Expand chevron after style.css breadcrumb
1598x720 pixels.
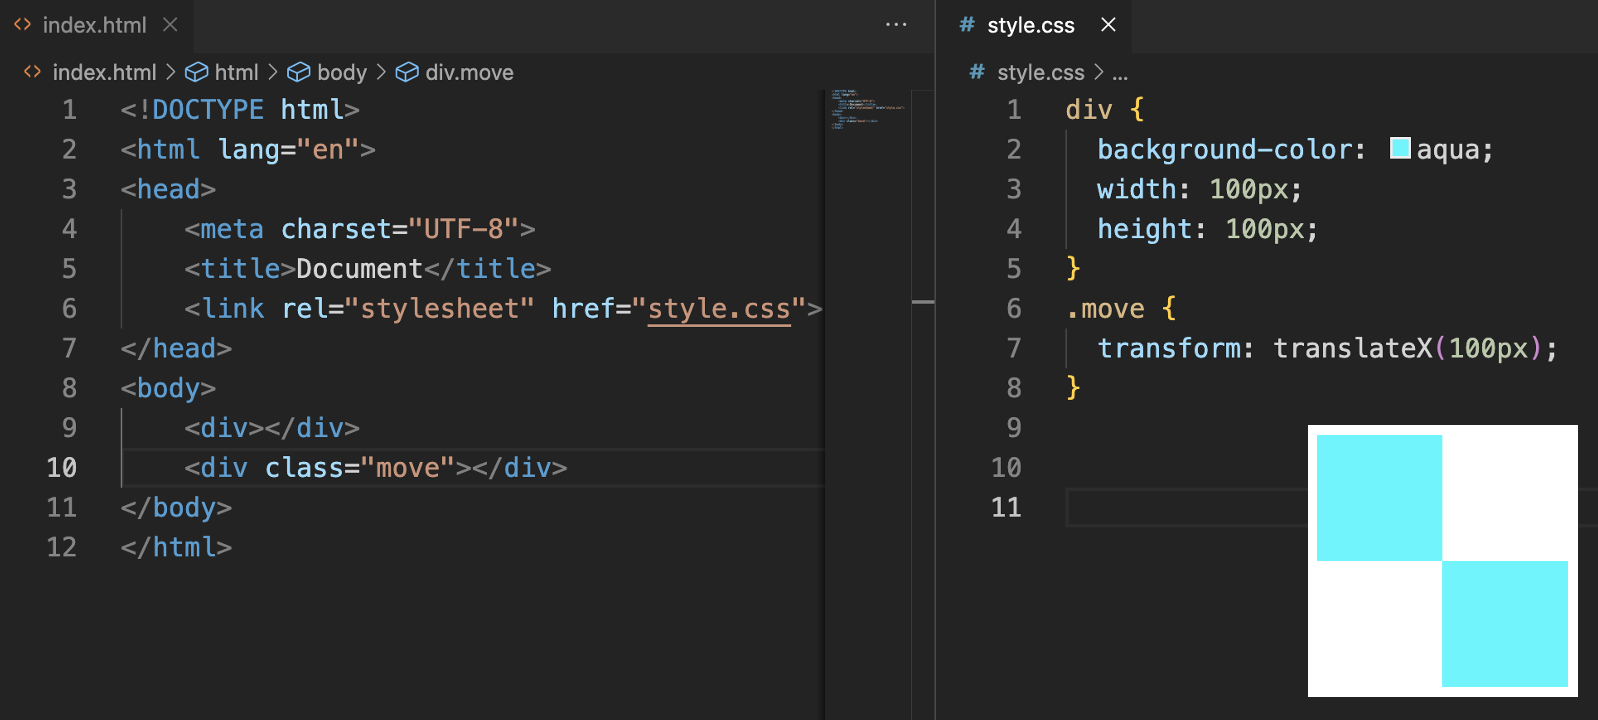pyautogui.click(x=1098, y=72)
